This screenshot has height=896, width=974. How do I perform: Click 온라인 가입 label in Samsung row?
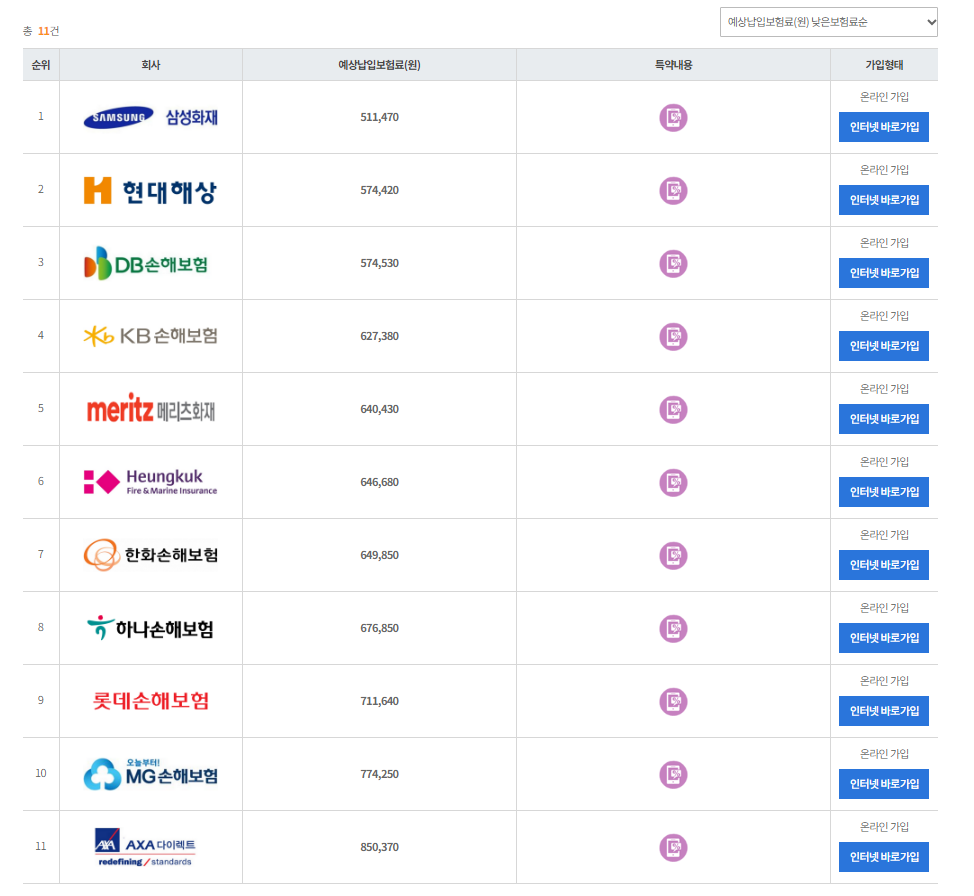[884, 97]
